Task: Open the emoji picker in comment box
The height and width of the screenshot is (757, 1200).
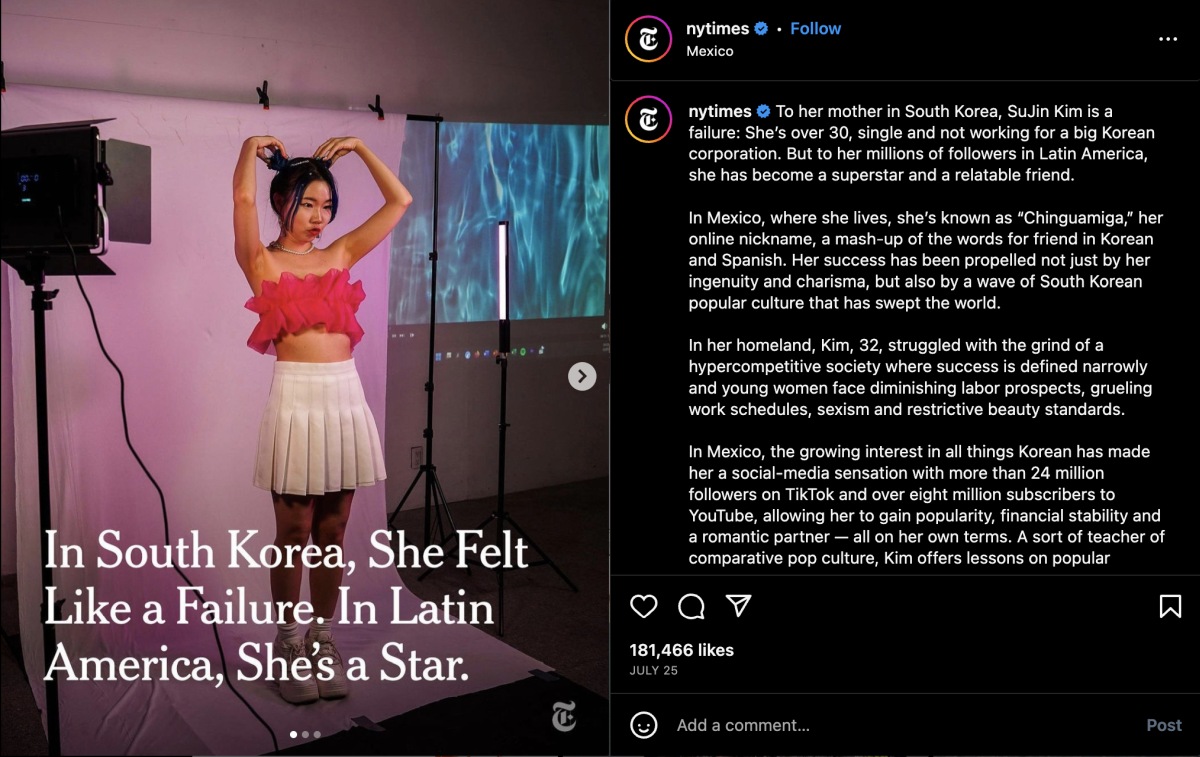Action: point(644,725)
